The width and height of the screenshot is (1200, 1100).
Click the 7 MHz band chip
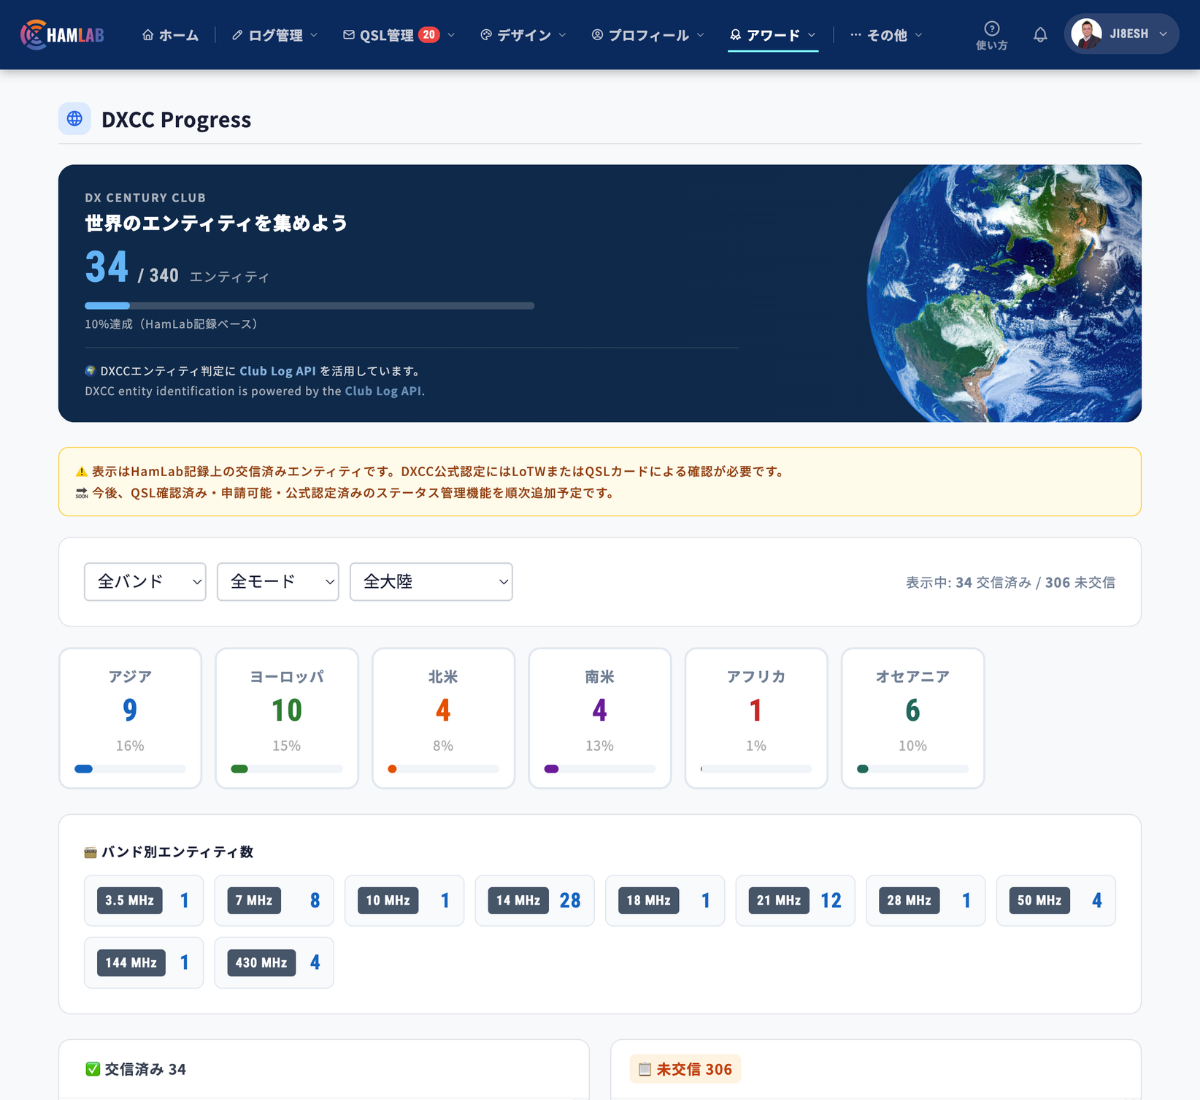click(274, 901)
